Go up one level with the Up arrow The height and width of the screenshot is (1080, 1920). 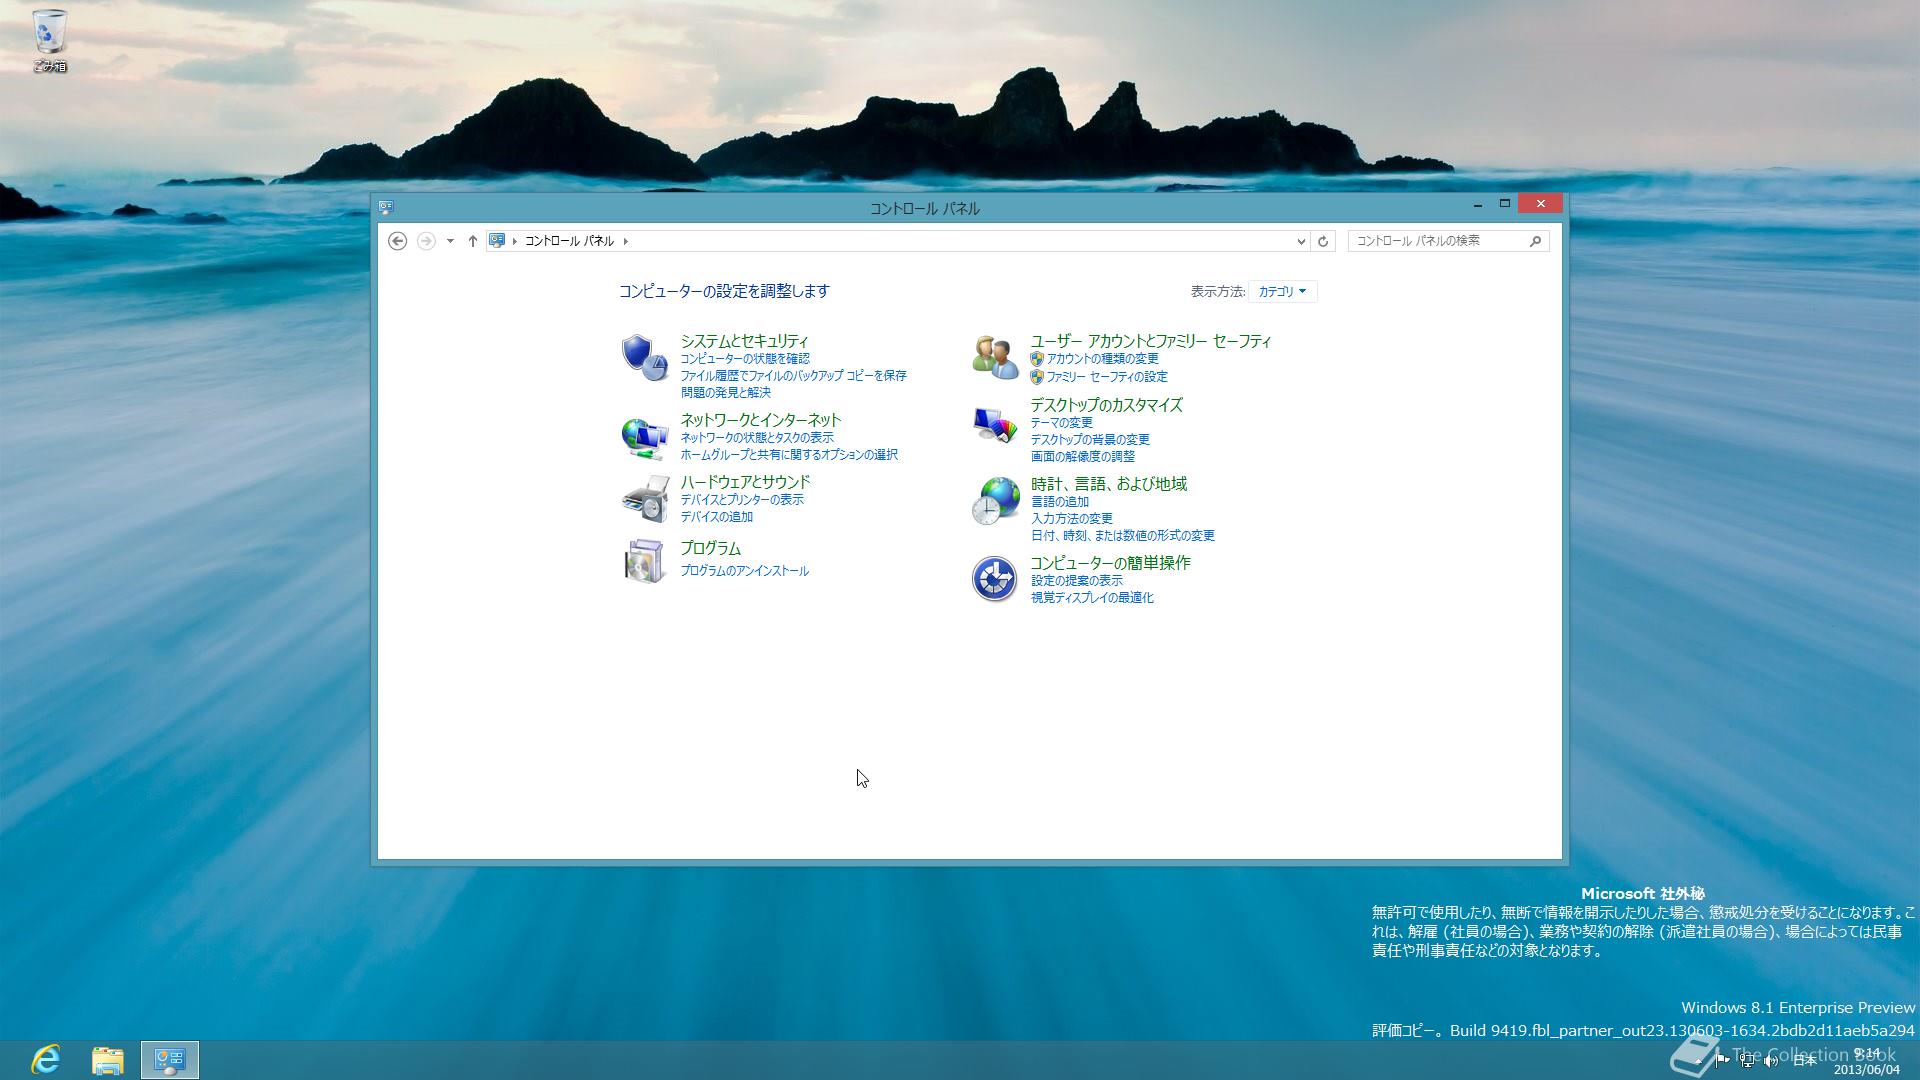click(473, 241)
